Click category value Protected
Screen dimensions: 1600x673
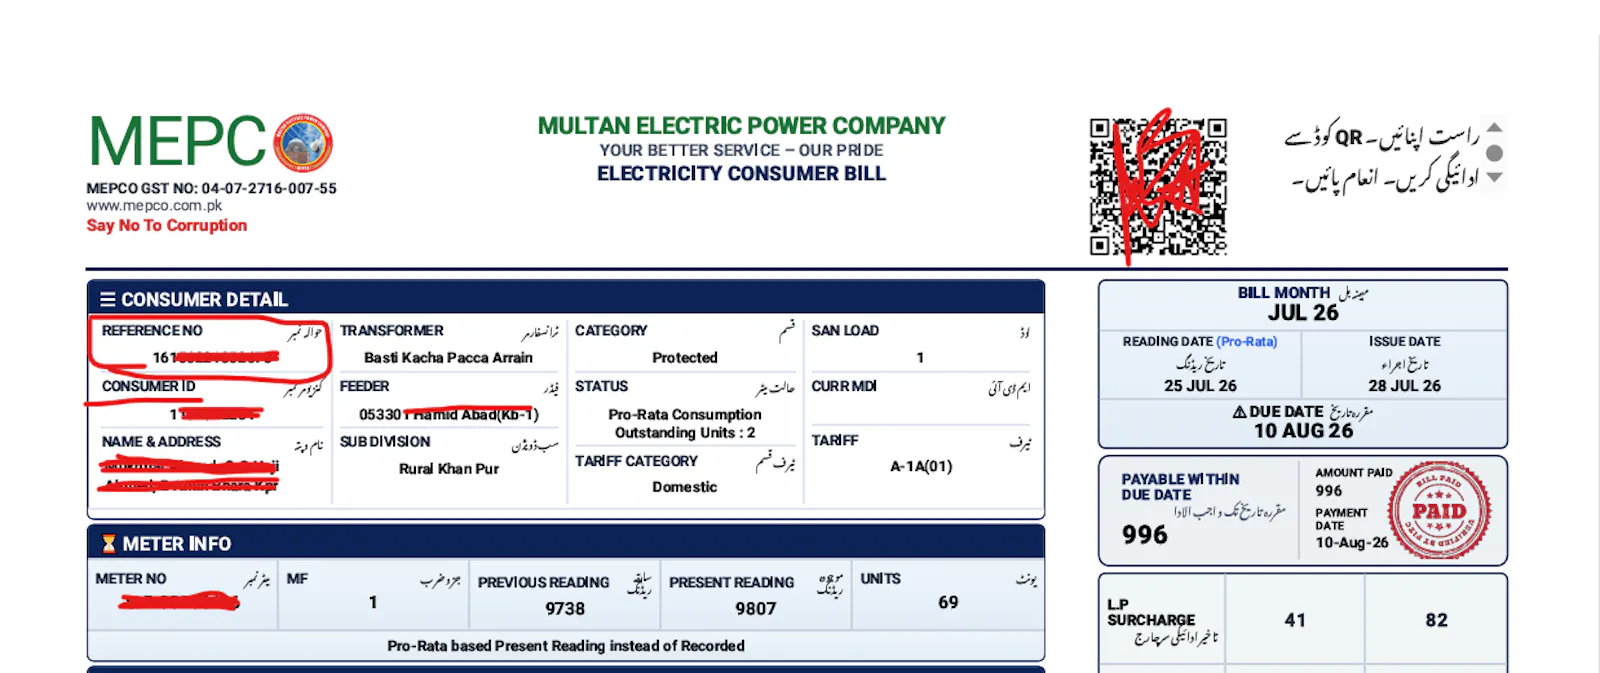[x=685, y=358]
